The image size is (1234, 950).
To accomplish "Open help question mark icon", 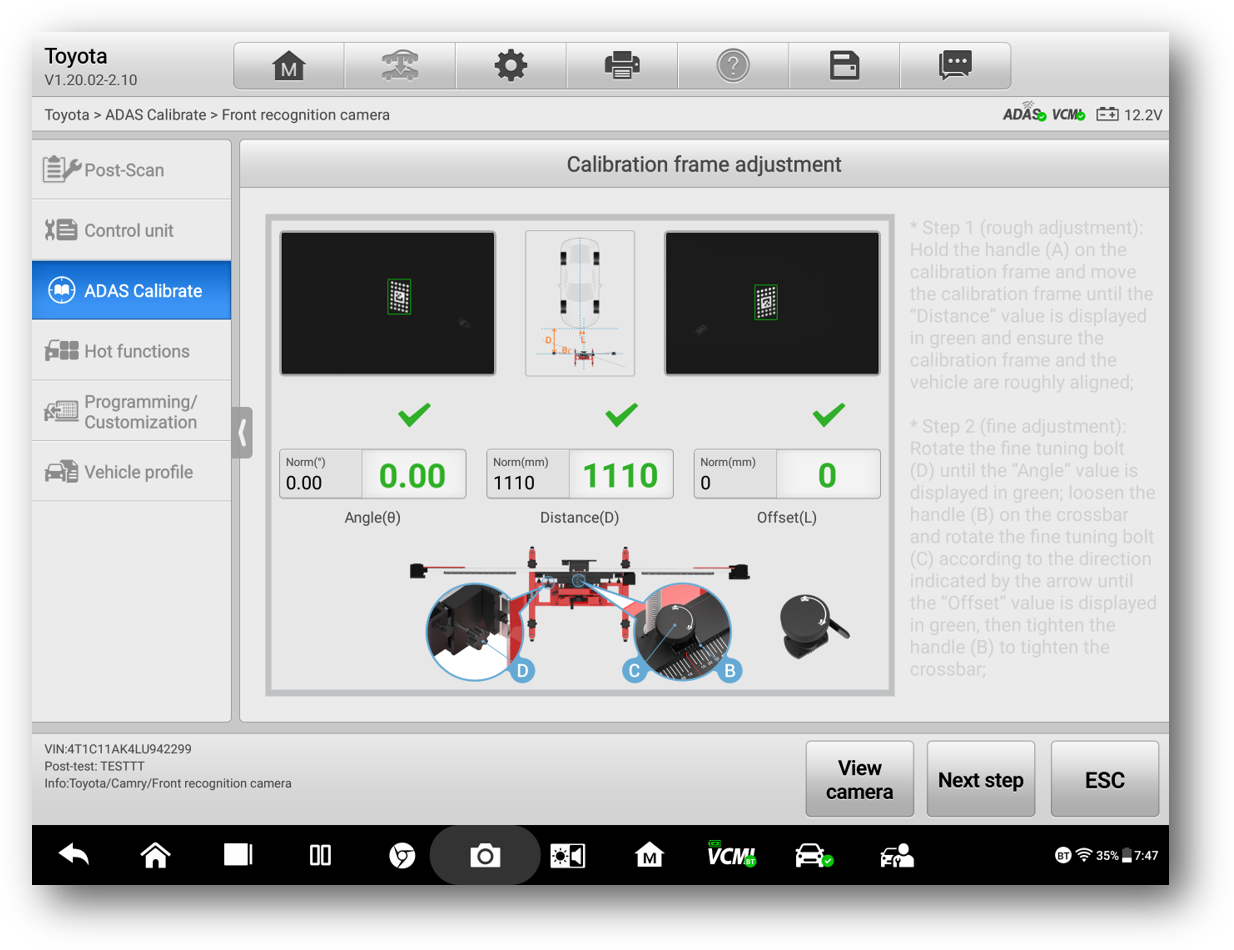I will tap(733, 66).
